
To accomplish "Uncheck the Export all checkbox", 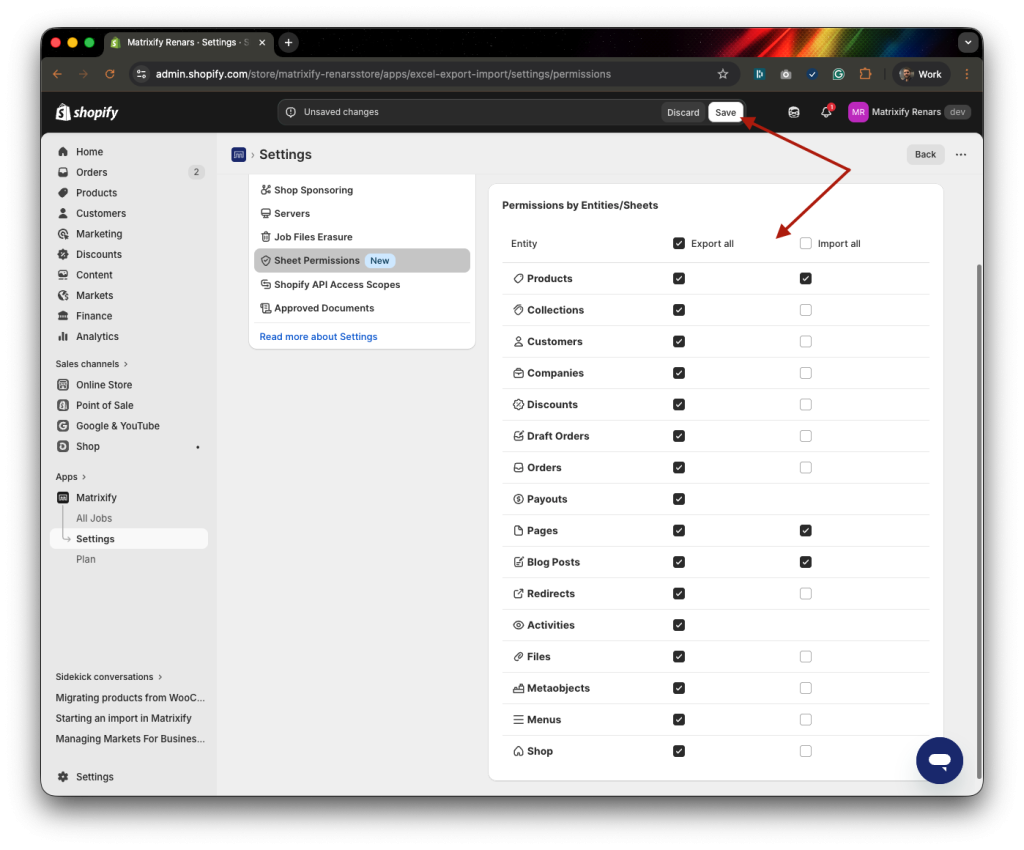I will (x=677, y=243).
